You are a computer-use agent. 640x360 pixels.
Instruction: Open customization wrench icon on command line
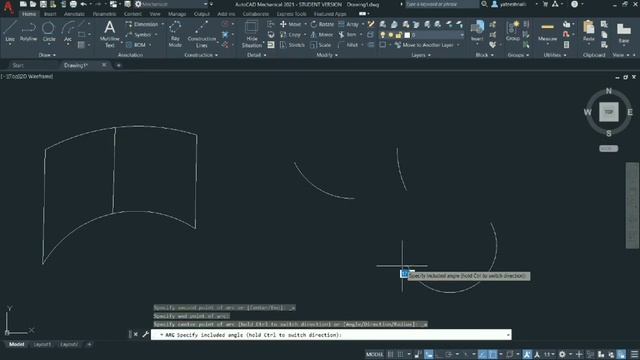click(145, 334)
